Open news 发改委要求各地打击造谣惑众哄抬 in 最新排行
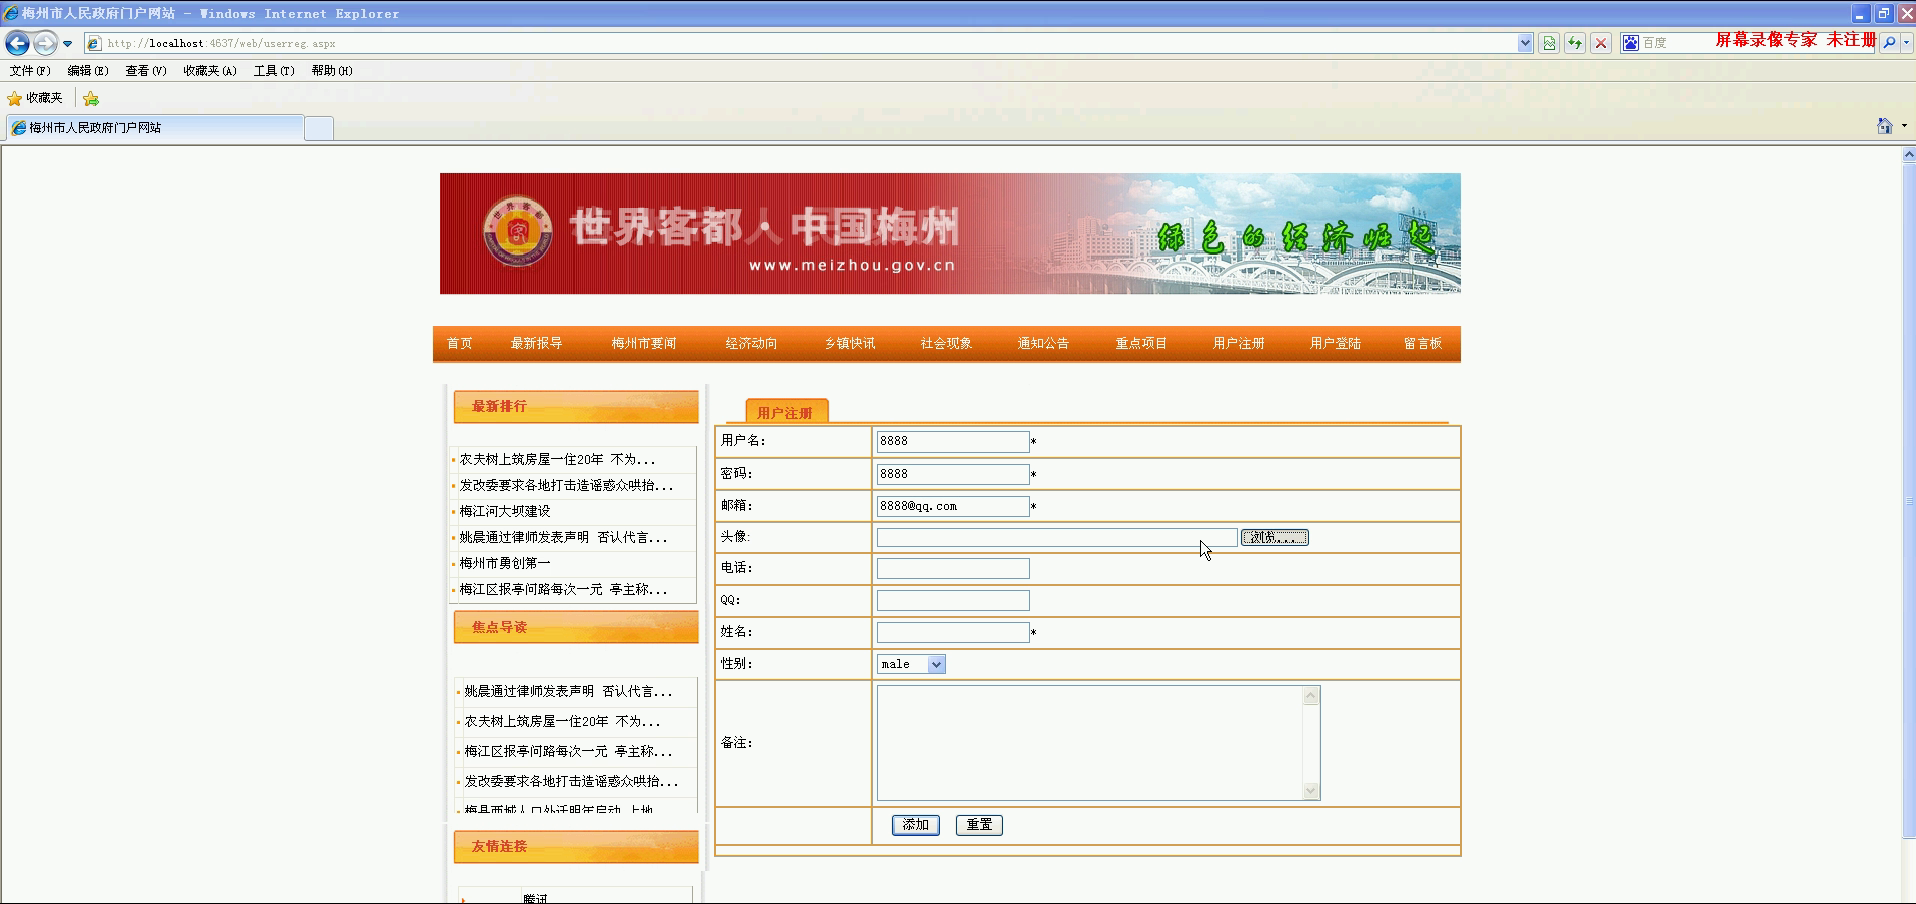The height and width of the screenshot is (904, 1916). pos(566,486)
